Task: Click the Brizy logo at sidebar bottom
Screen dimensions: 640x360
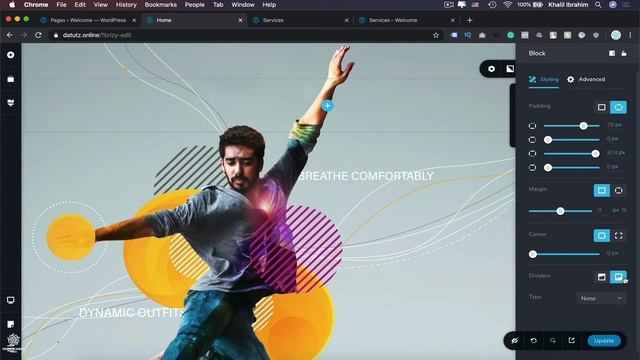Action: [13, 341]
